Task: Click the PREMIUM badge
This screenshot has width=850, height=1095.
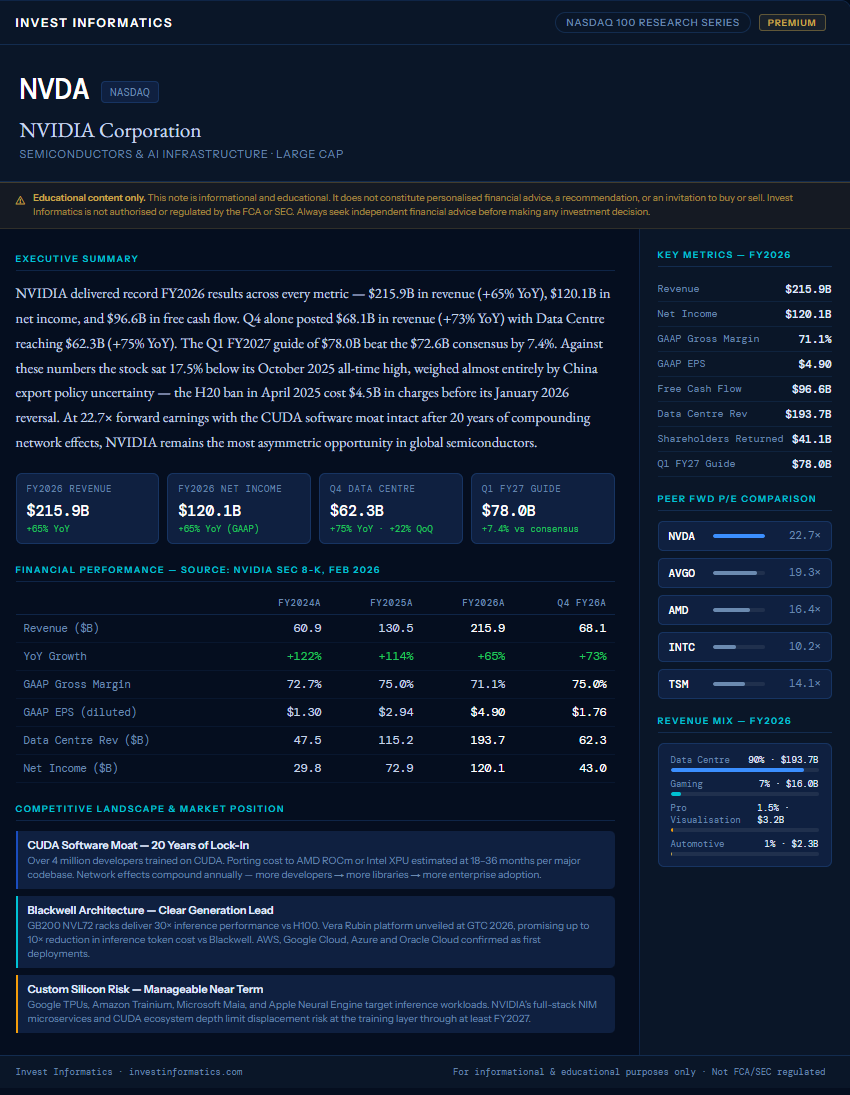Action: coord(792,22)
